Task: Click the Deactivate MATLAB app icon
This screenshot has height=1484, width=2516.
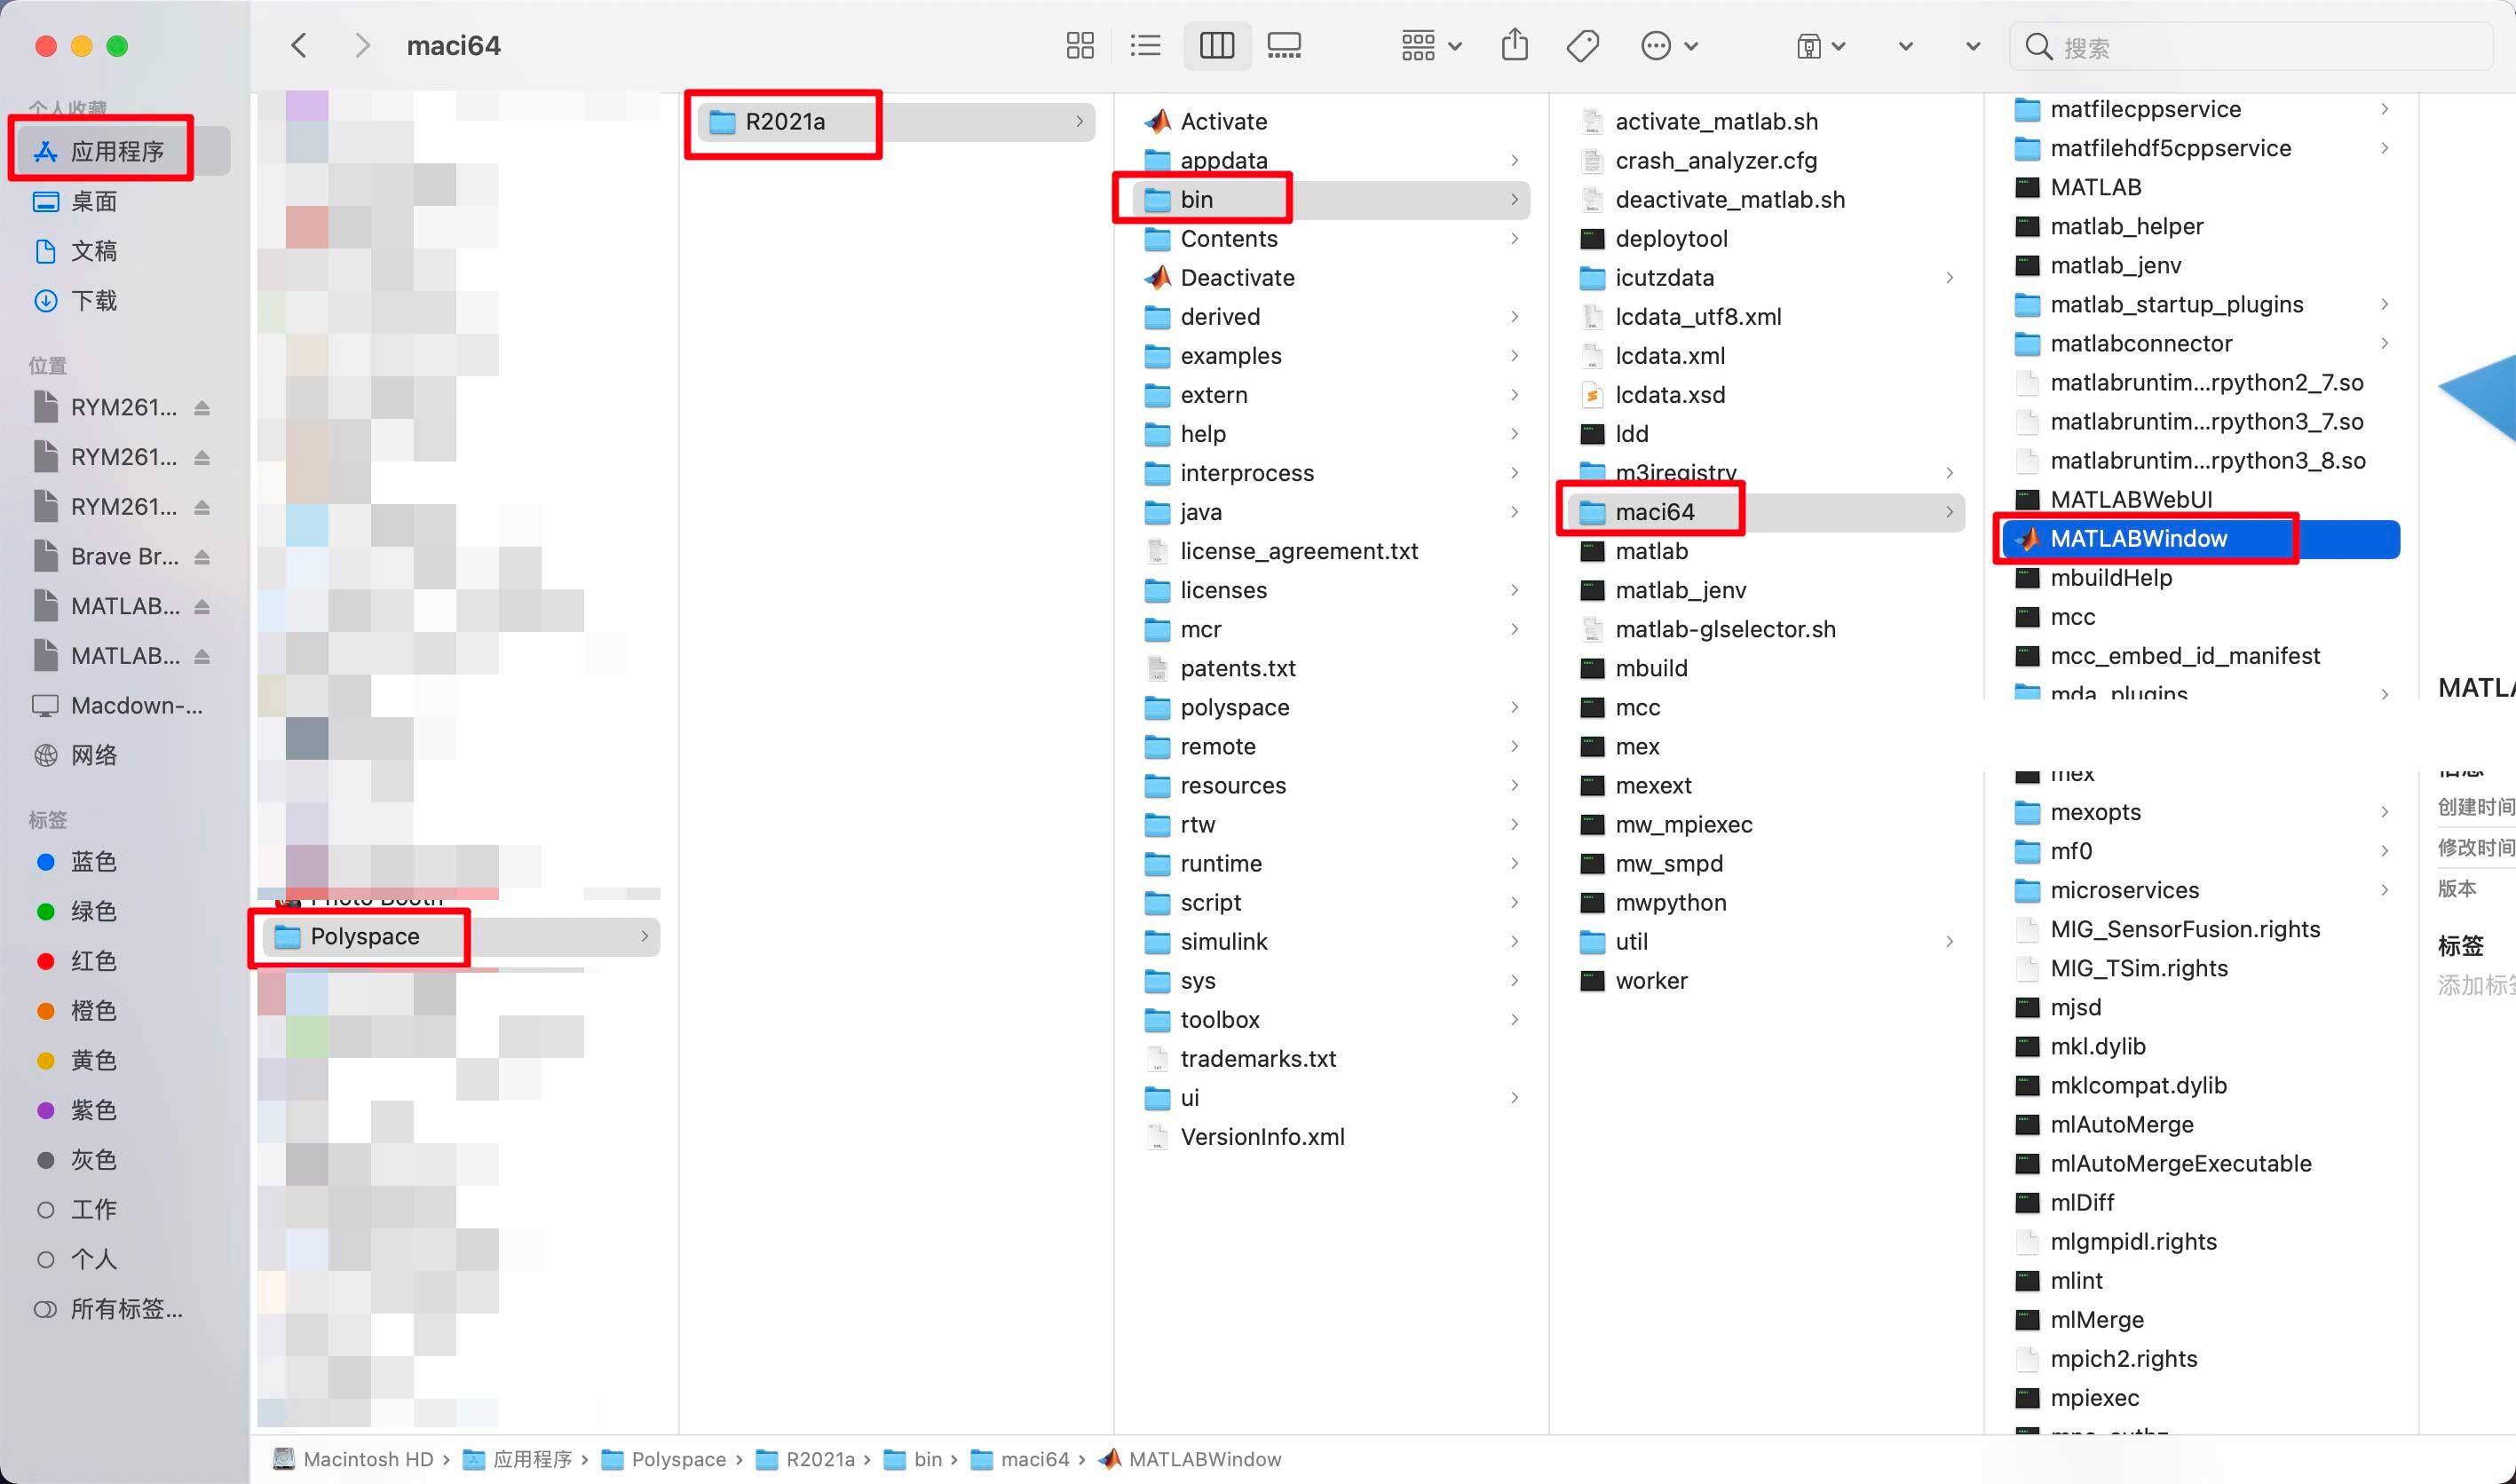Action: coord(1157,277)
